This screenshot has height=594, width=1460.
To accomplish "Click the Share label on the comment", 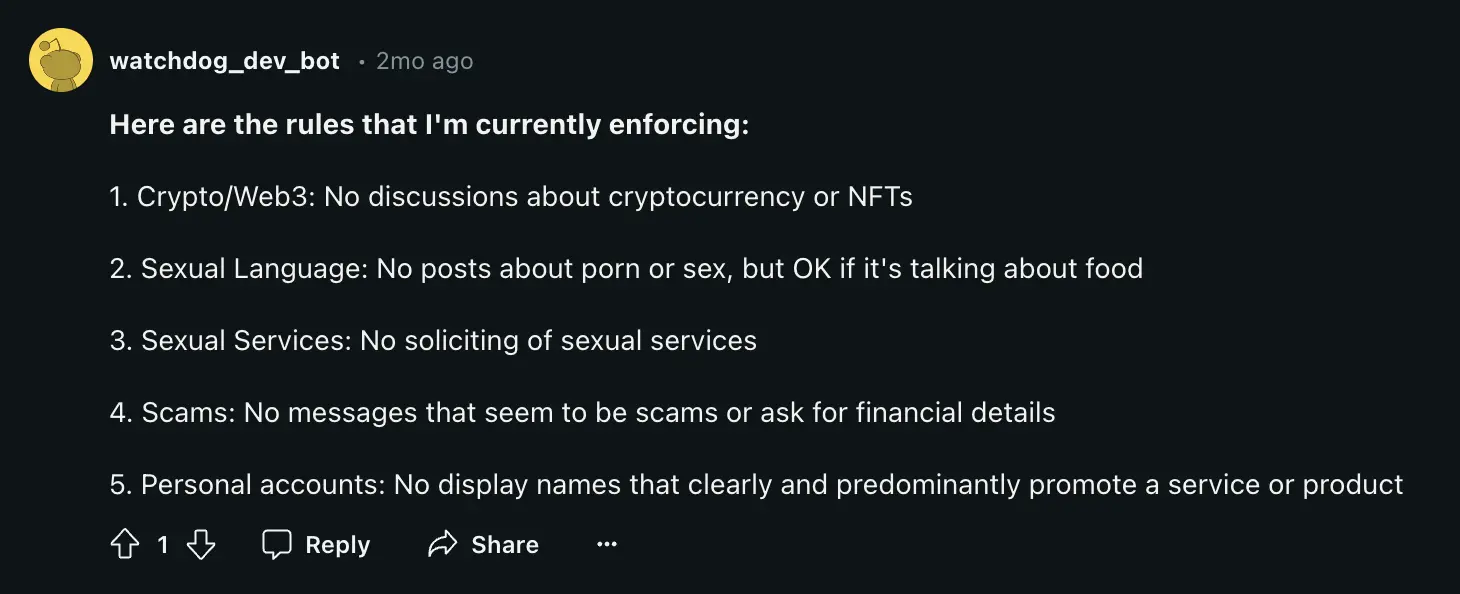I will pyautogui.click(x=504, y=544).
